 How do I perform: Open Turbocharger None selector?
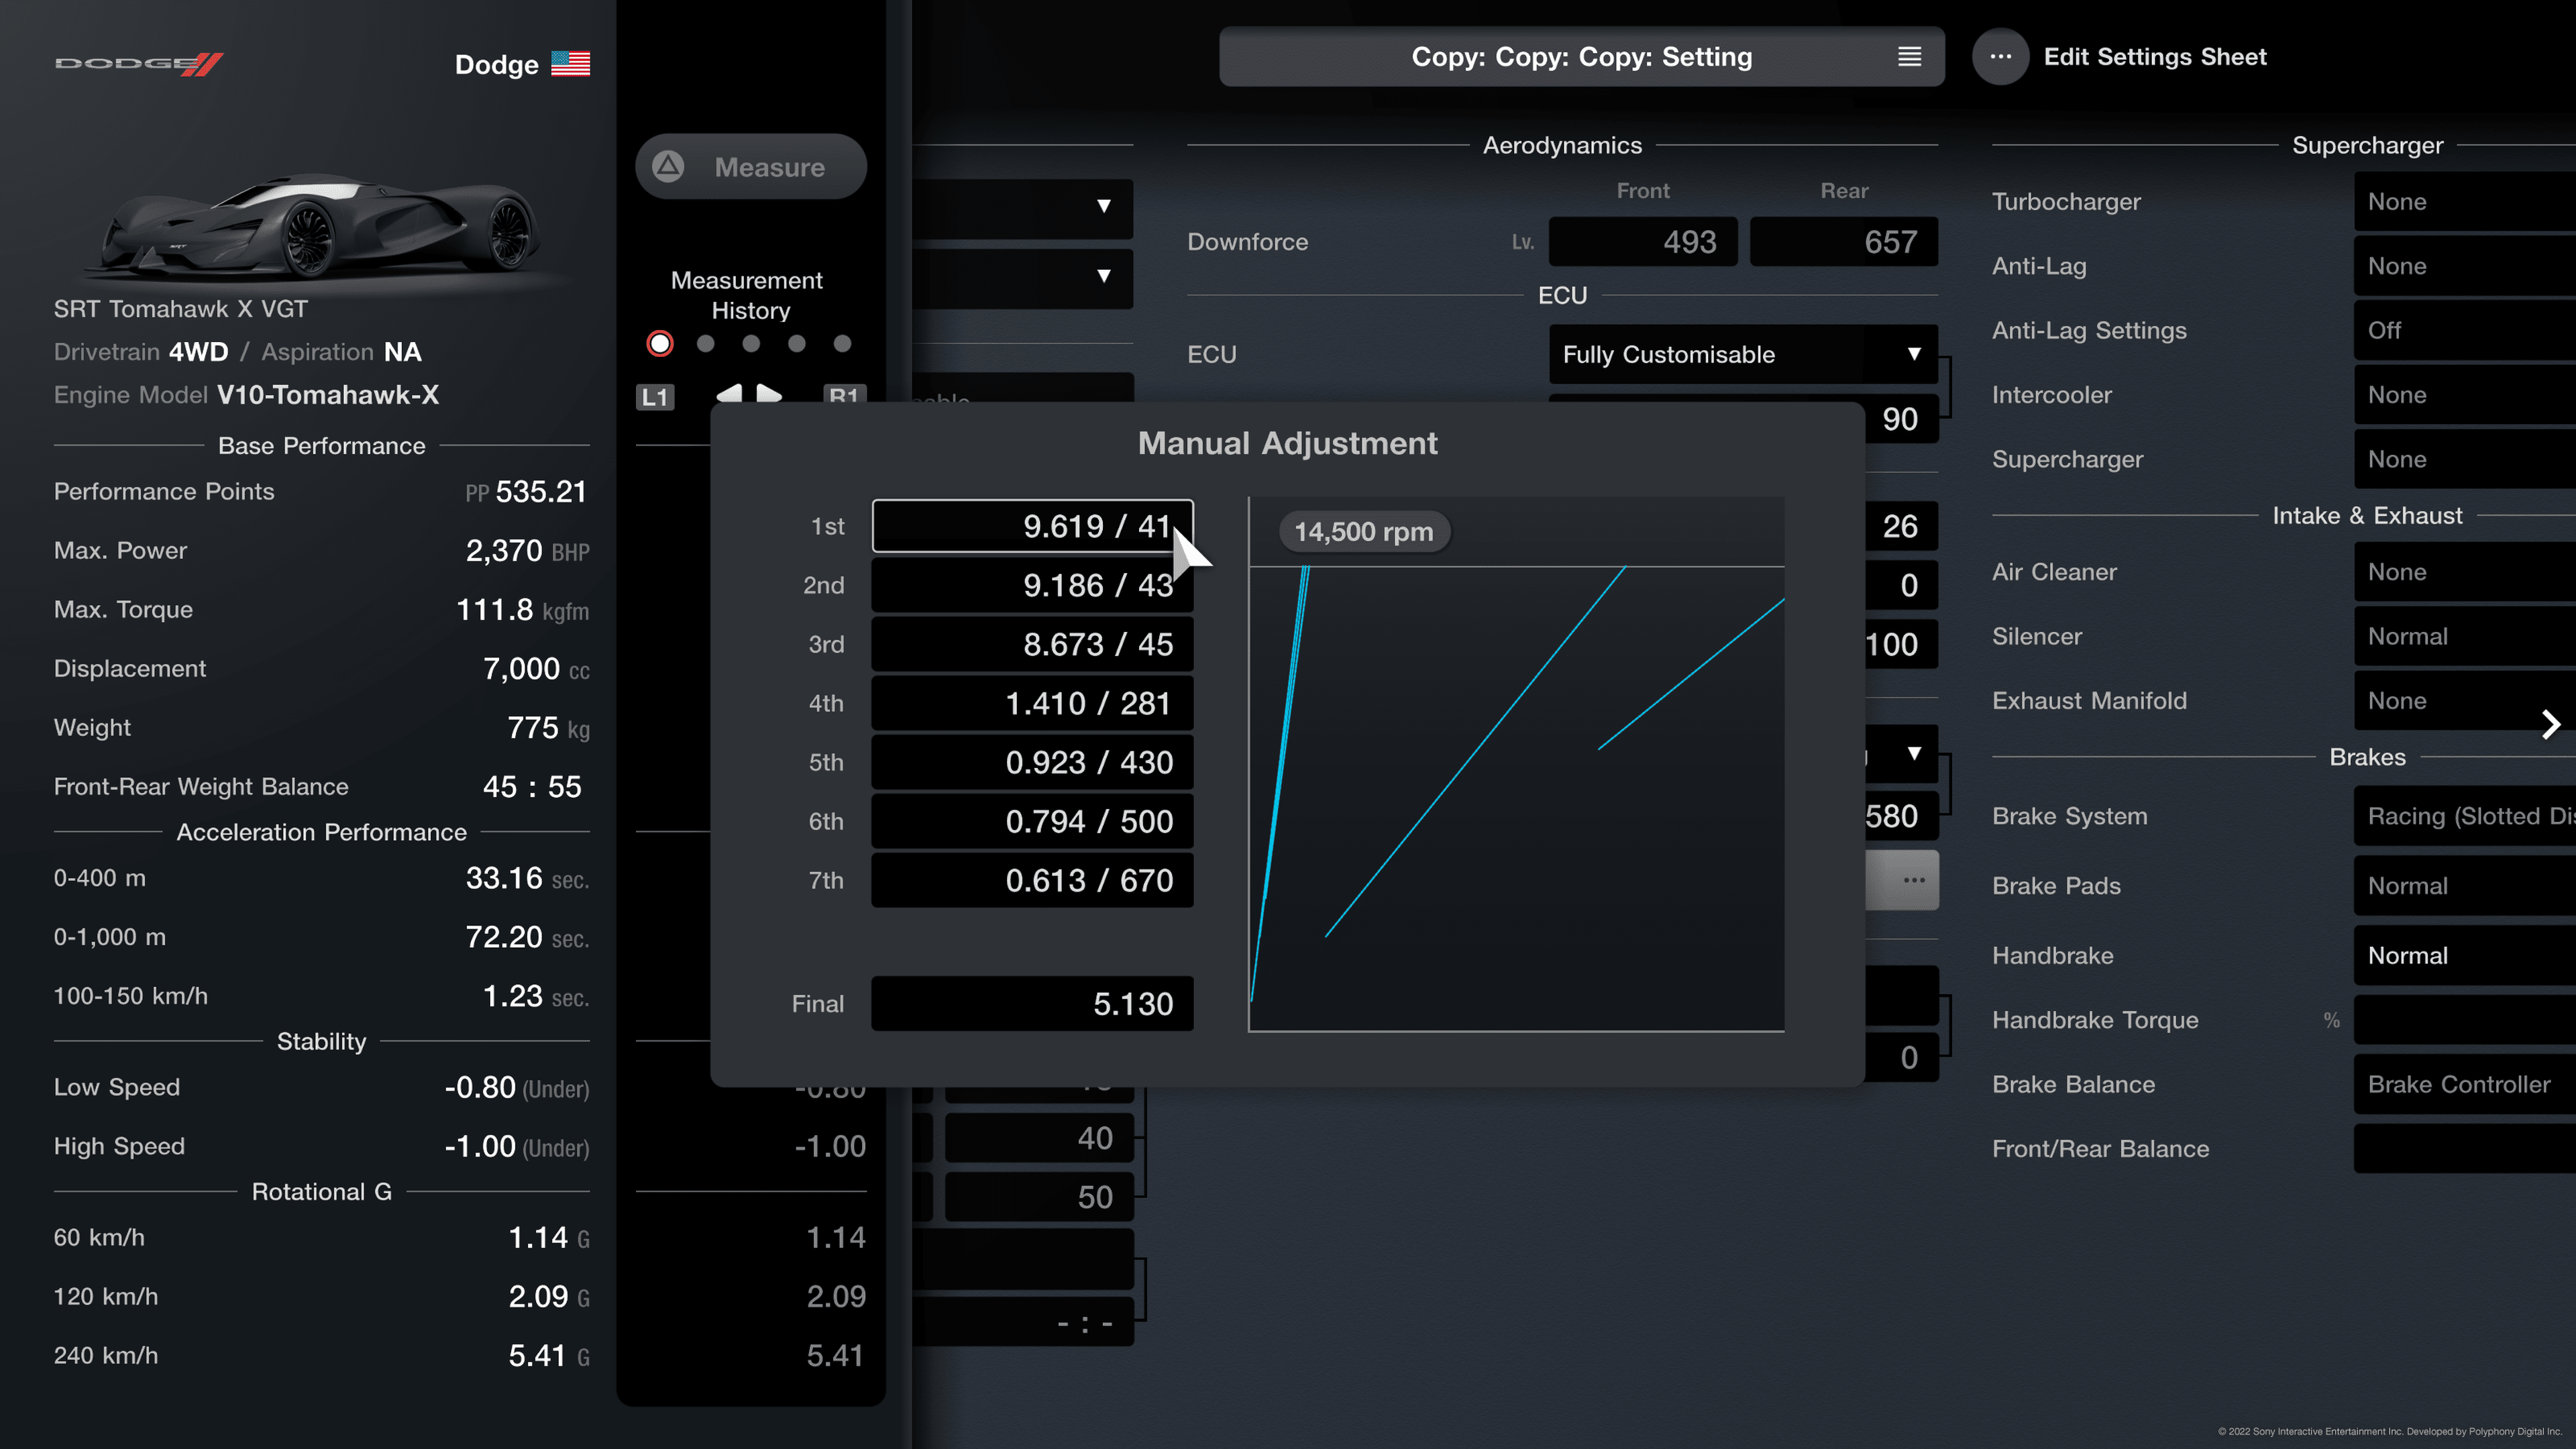pos(2465,202)
